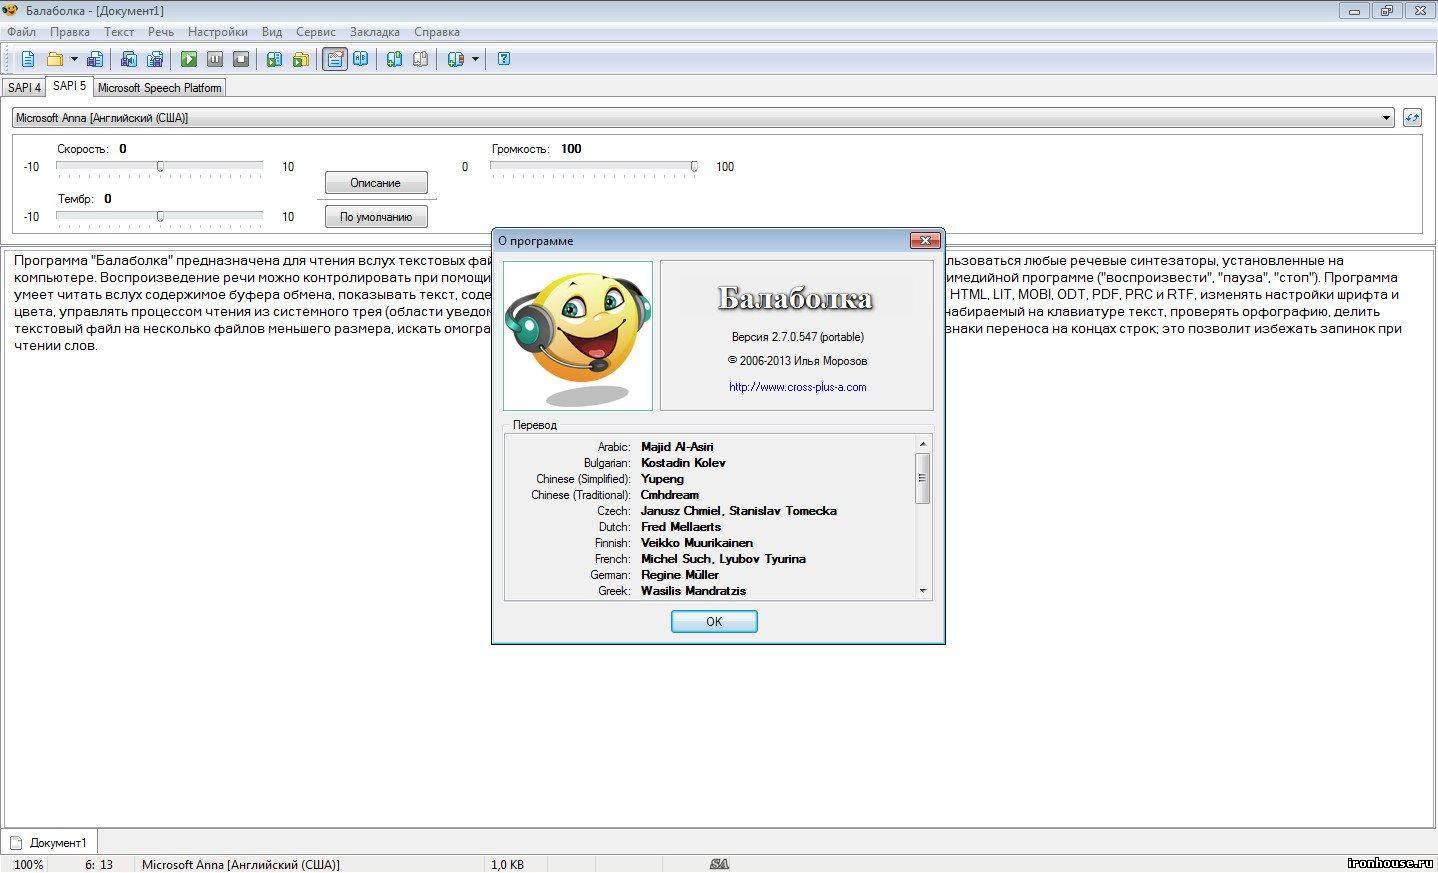Click the Microsoft Anna status bar entry
Image resolution: width=1438 pixels, height=873 pixels.
(240, 864)
